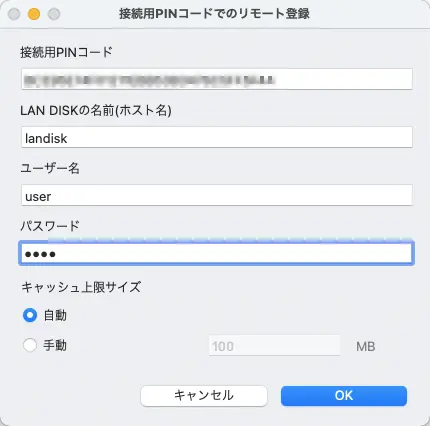This screenshot has width=430, height=426.
Task: Click into the パスワード field
Action: [x=217, y=253]
